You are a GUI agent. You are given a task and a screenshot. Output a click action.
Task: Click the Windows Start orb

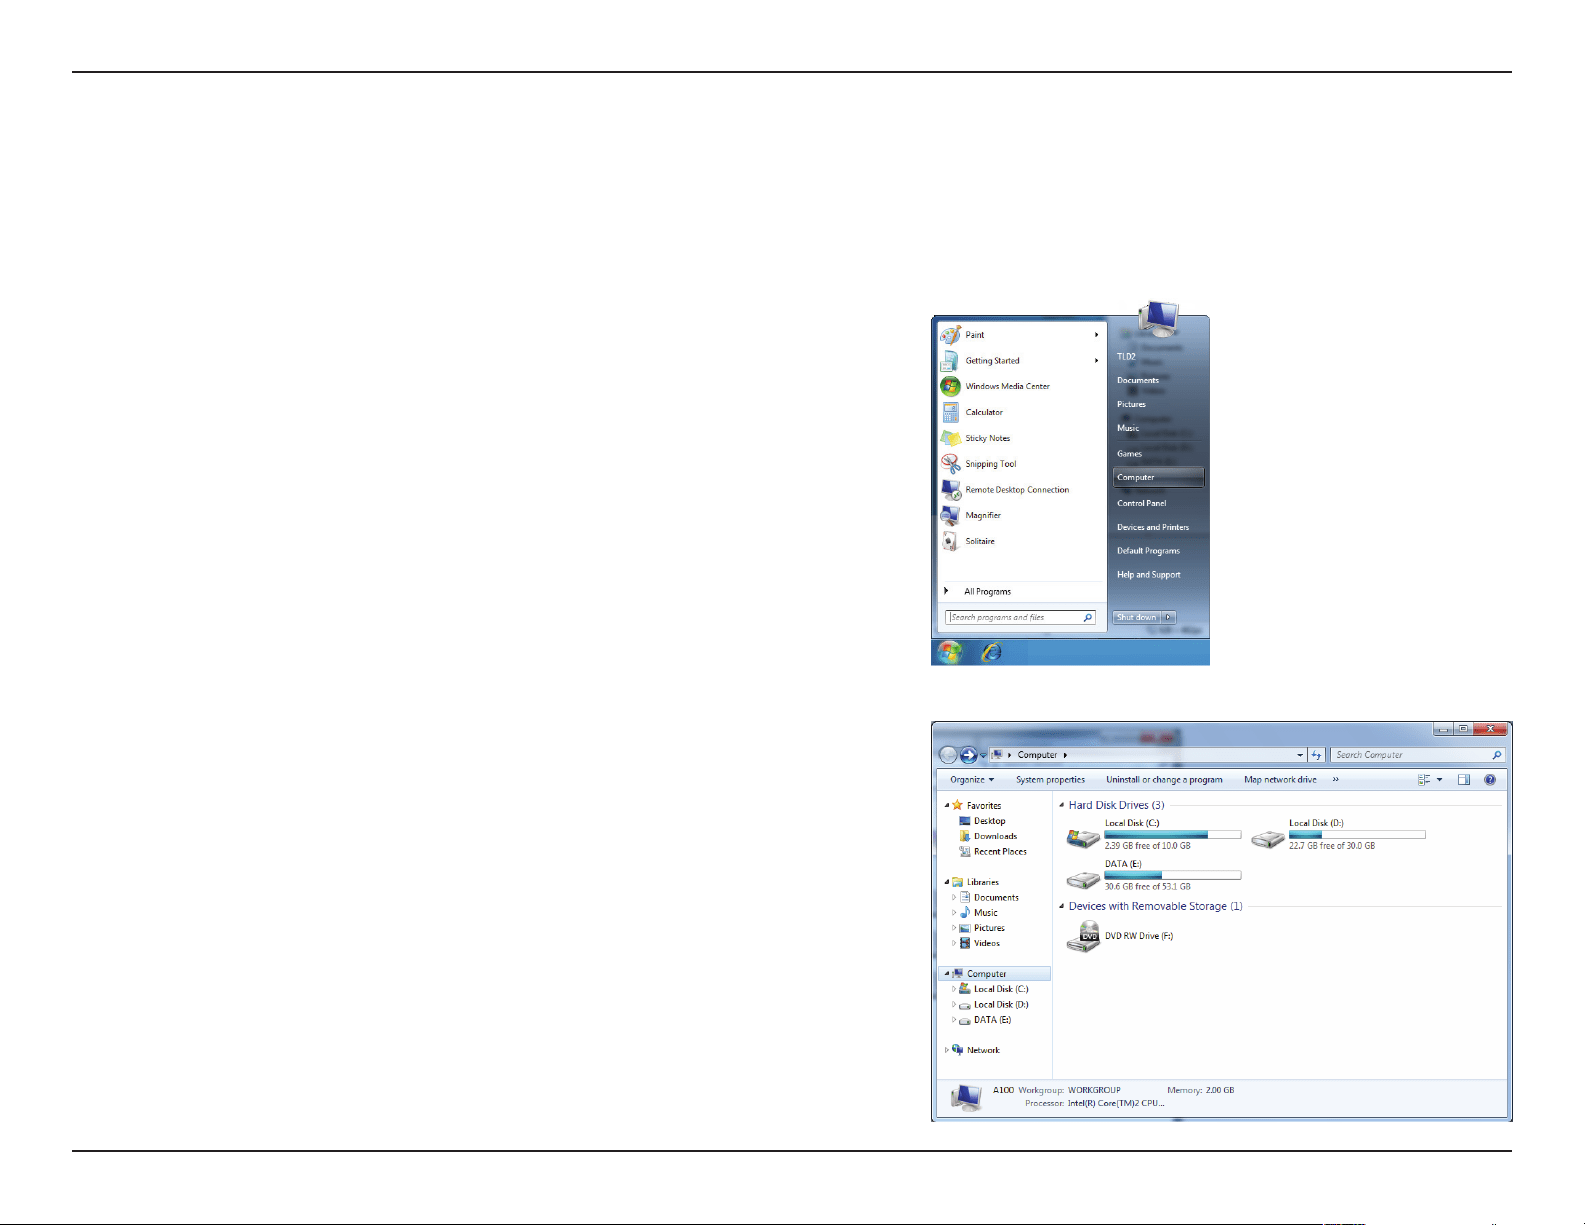950,652
